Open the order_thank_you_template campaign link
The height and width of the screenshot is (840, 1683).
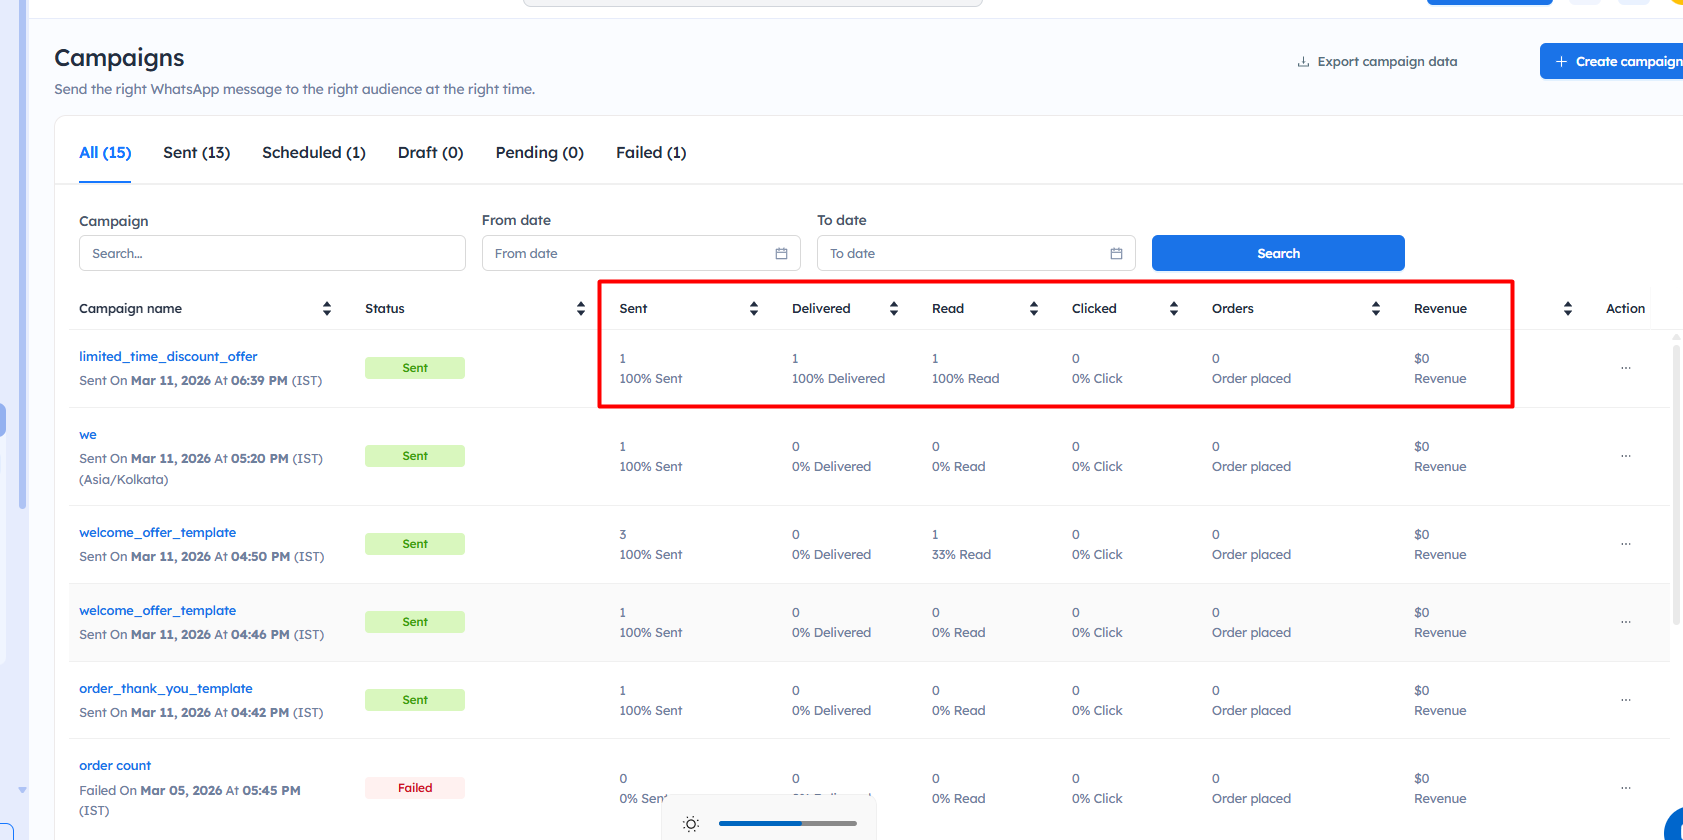(166, 689)
